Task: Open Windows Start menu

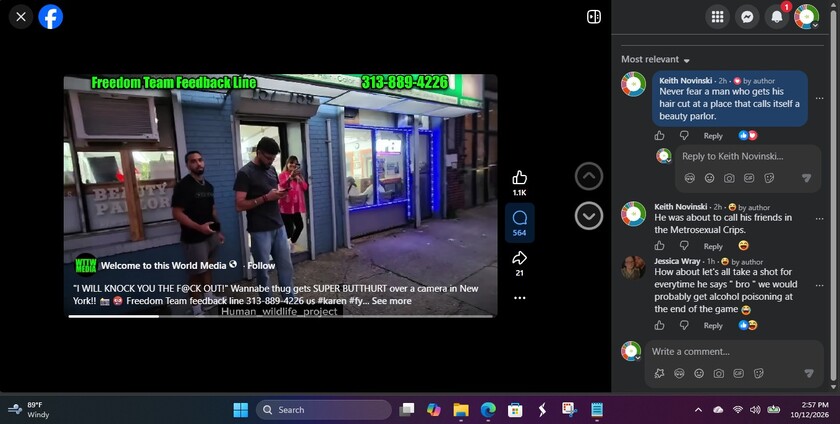Action: click(x=241, y=410)
